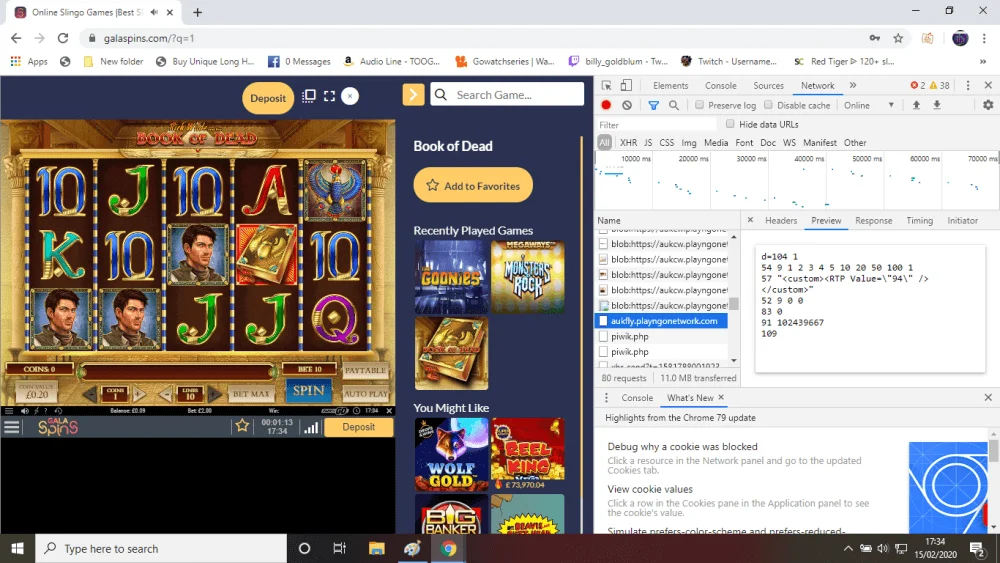Expand hidden bookmarks chevron
Viewport: 1000px width, 563px height.
tap(983, 61)
